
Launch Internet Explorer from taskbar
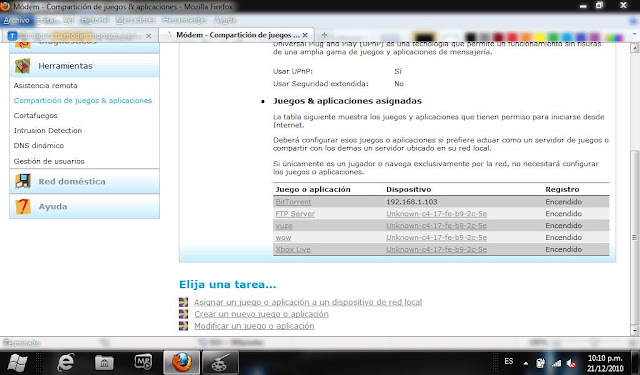coord(66,362)
